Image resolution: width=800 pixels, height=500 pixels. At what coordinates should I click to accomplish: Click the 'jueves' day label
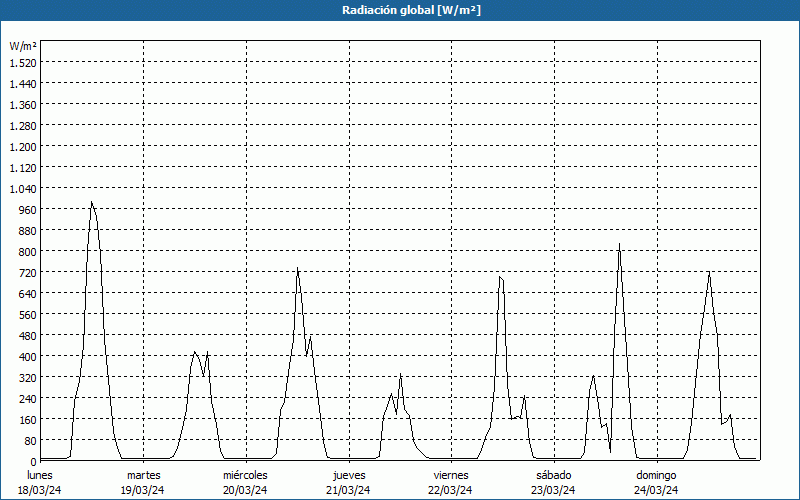[349, 475]
